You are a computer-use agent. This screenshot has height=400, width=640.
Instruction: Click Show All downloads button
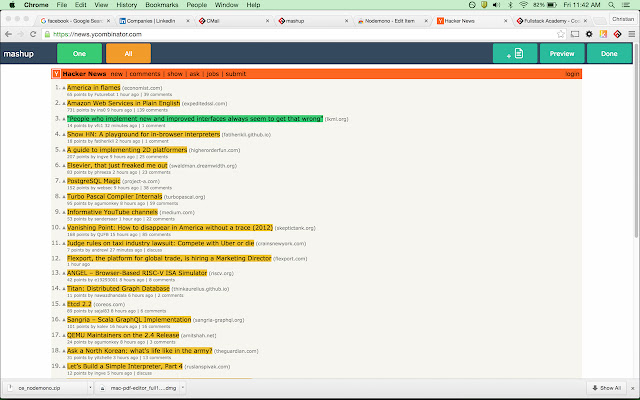[x=607, y=388]
